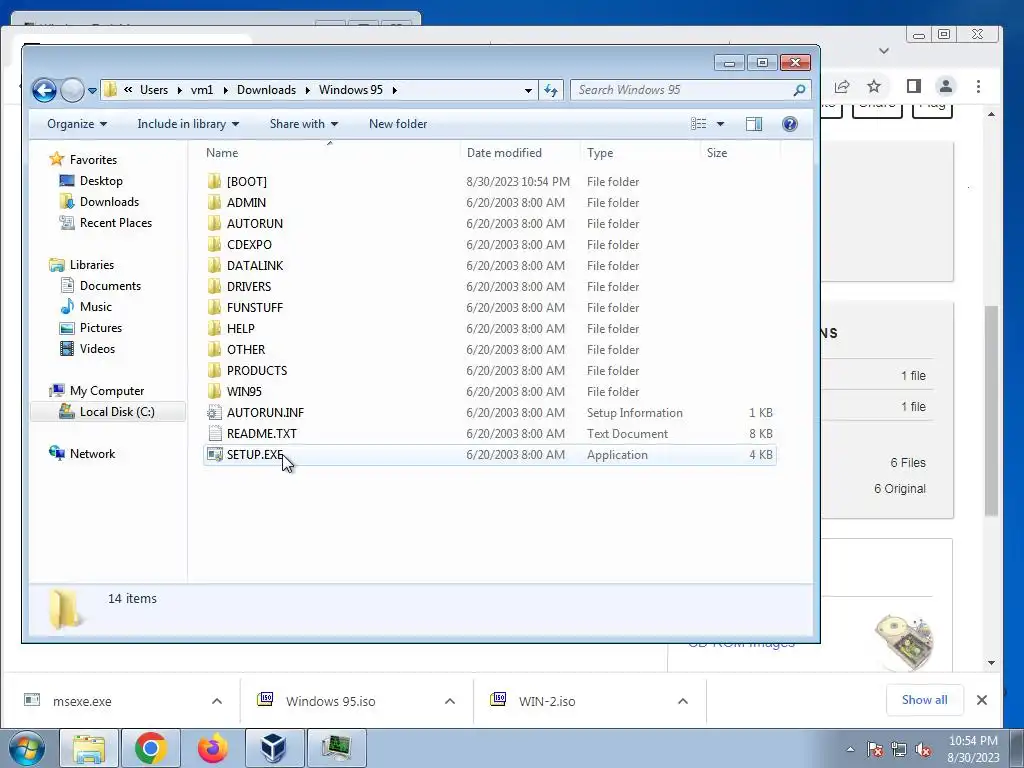This screenshot has height=768, width=1024.
Task: Open the Music library
Action: (95, 306)
